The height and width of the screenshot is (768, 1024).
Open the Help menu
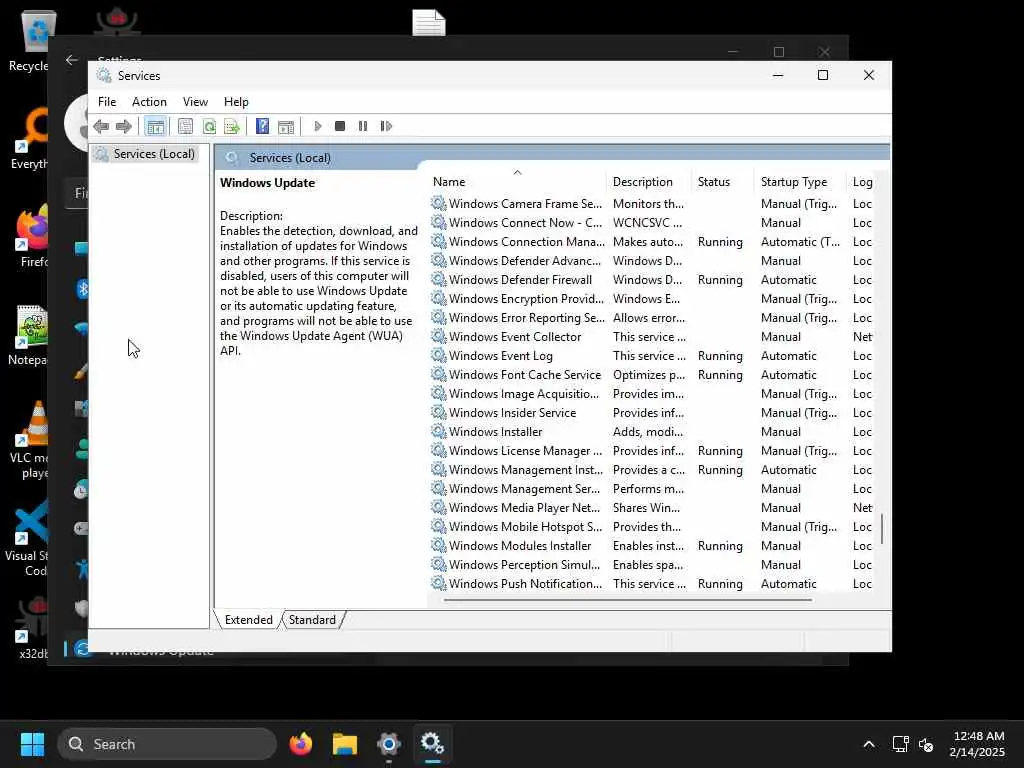236,102
